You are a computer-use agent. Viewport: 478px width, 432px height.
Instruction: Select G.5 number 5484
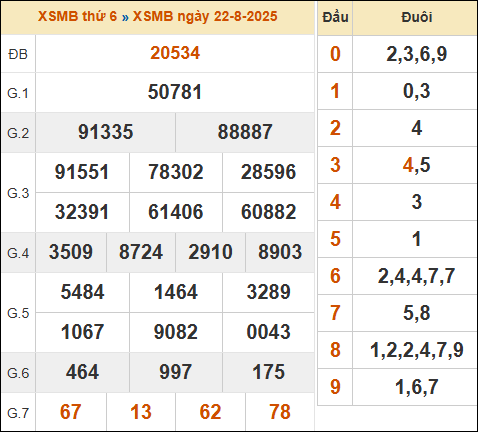(82, 292)
